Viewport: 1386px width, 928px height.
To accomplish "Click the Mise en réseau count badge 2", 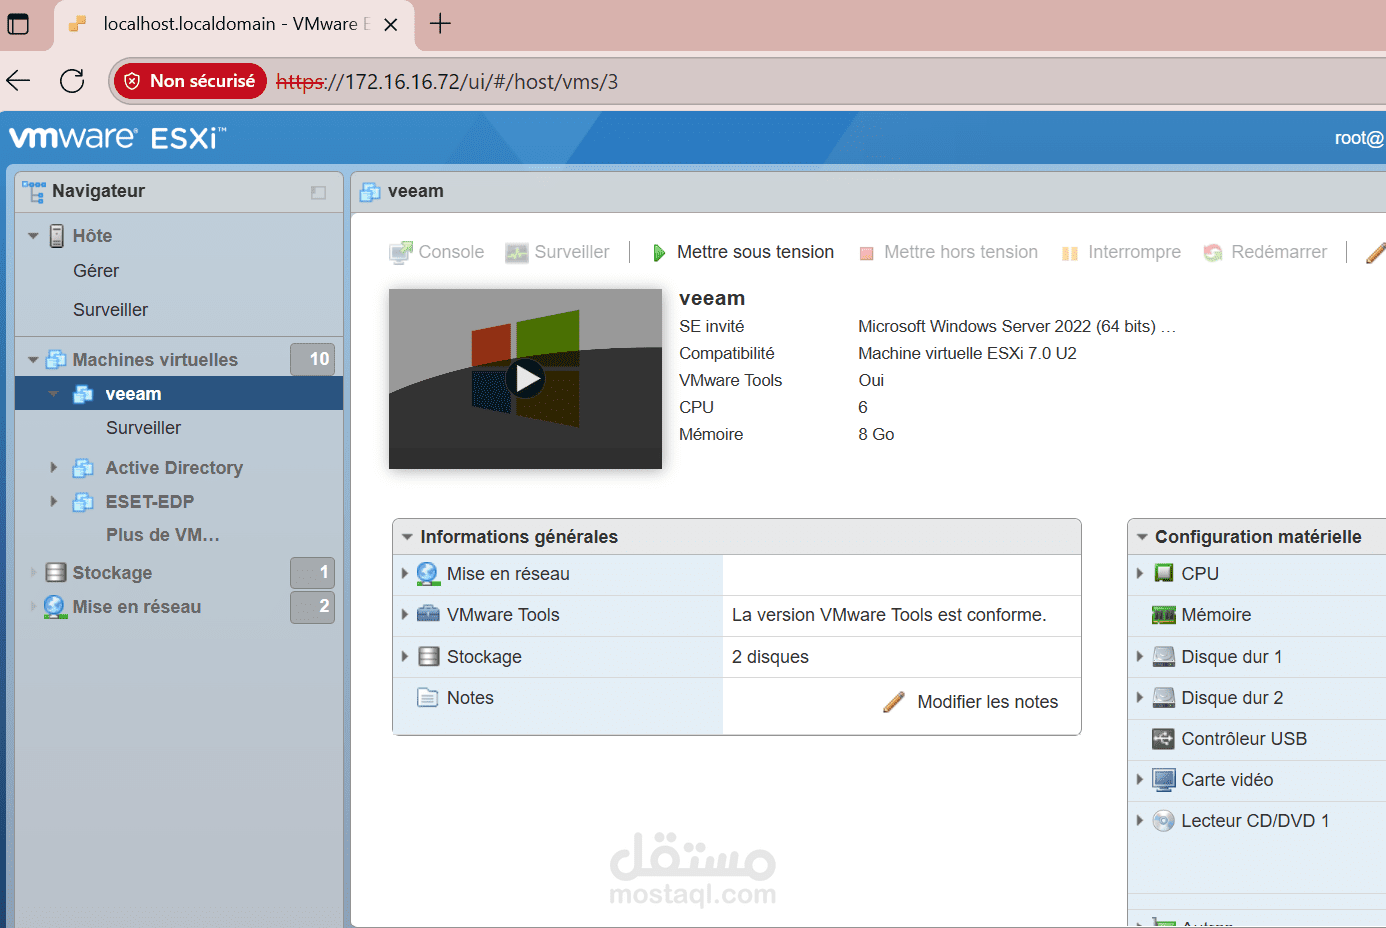I will point(312,607).
